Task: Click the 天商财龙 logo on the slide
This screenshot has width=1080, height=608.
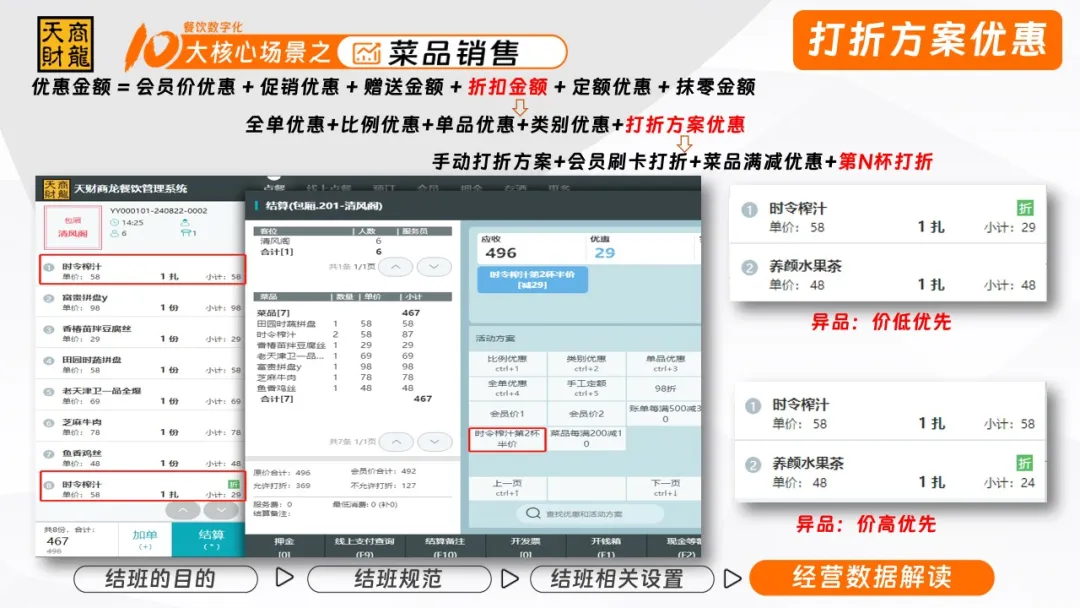Action: click(65, 44)
